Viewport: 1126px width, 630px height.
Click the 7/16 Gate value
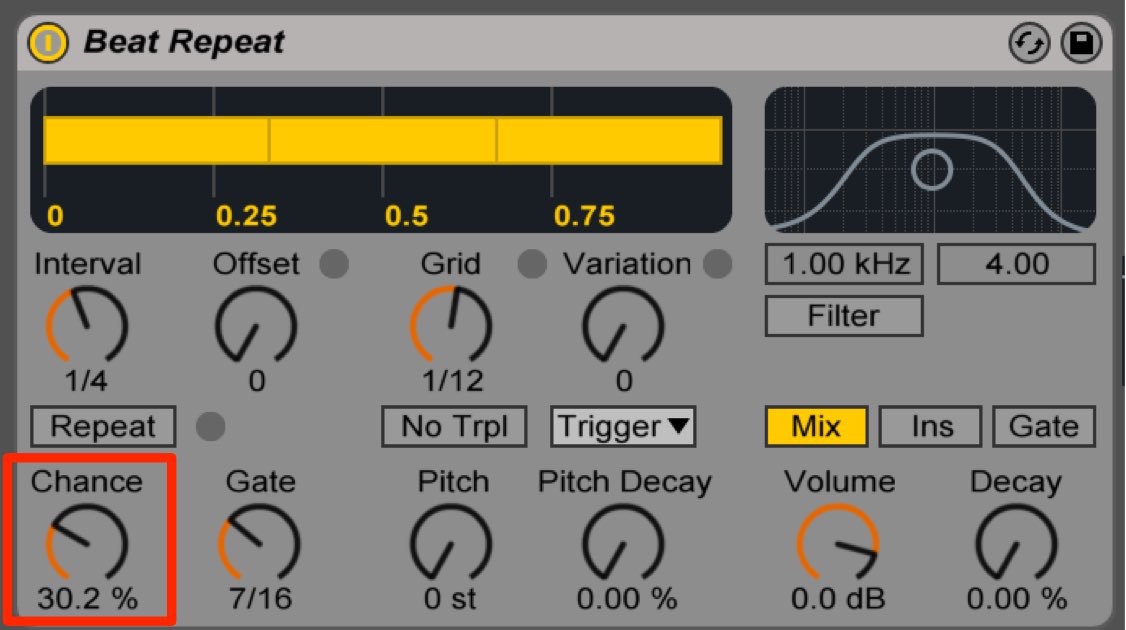[x=260, y=598]
